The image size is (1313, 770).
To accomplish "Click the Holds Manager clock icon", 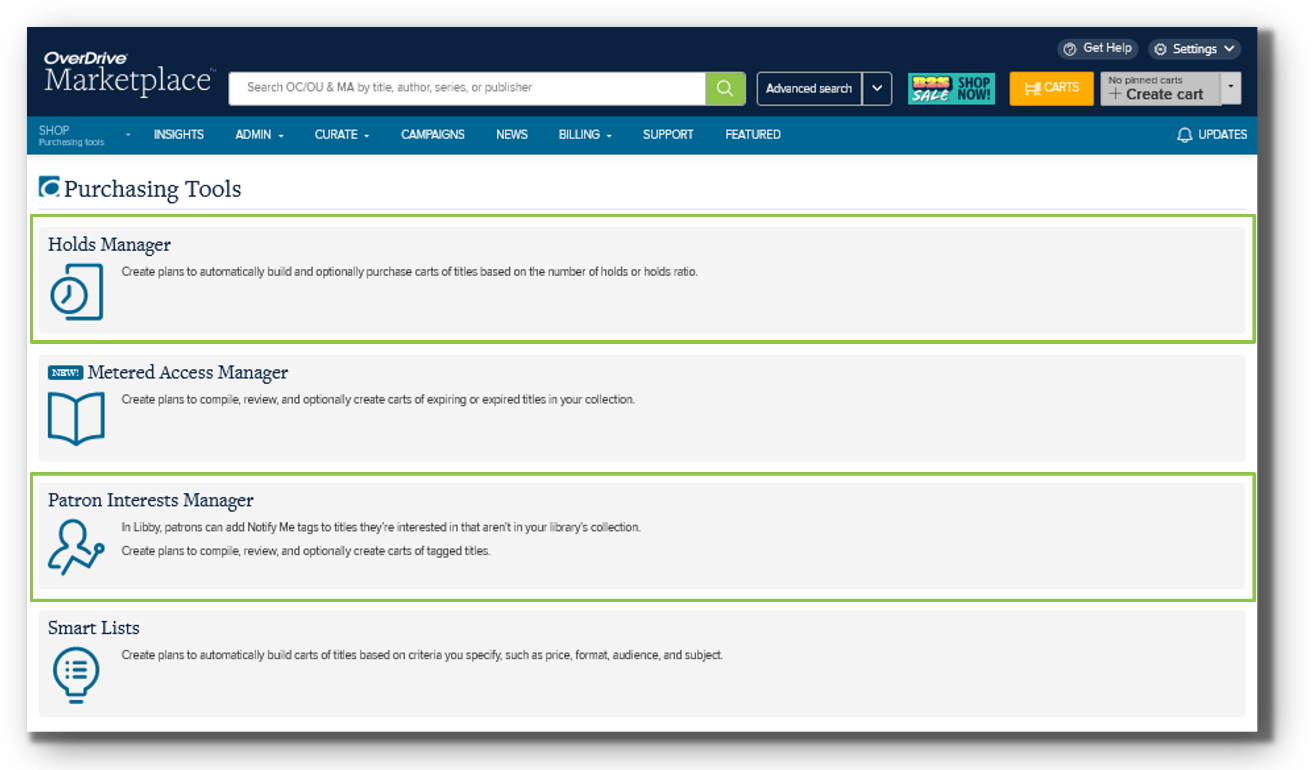I will (x=76, y=292).
